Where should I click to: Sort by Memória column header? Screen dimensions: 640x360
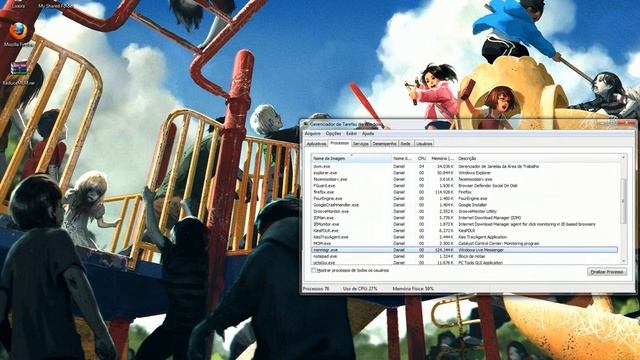[442, 158]
